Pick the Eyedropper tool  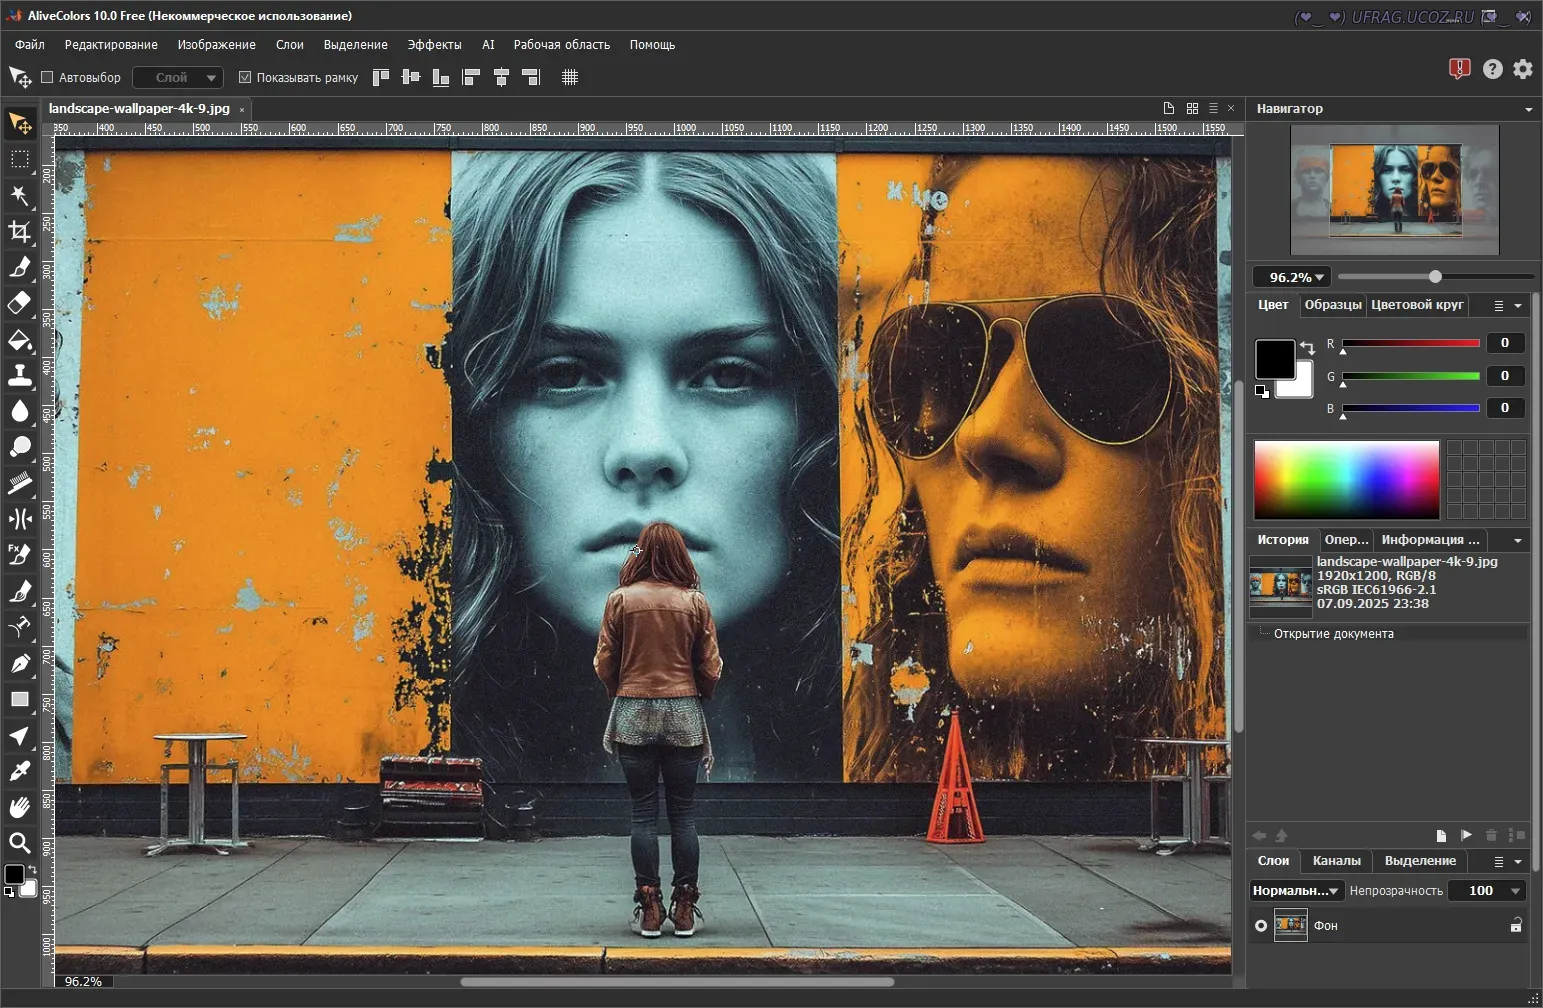(x=19, y=771)
